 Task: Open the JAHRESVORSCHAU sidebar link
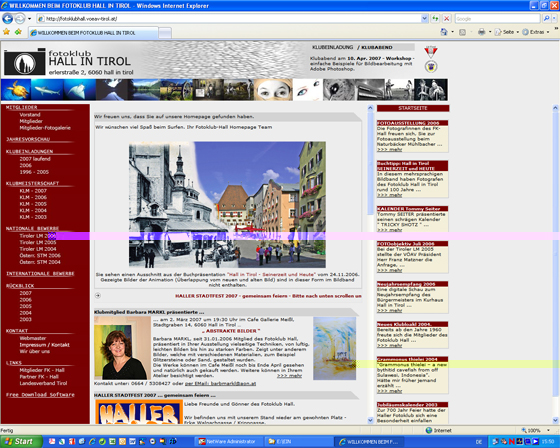pos(28,139)
